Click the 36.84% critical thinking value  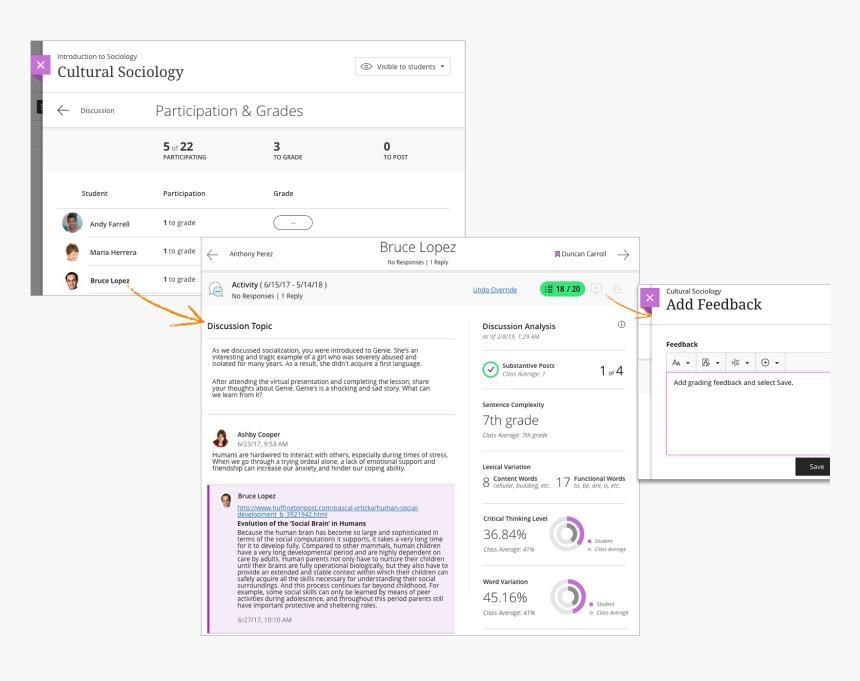505,534
